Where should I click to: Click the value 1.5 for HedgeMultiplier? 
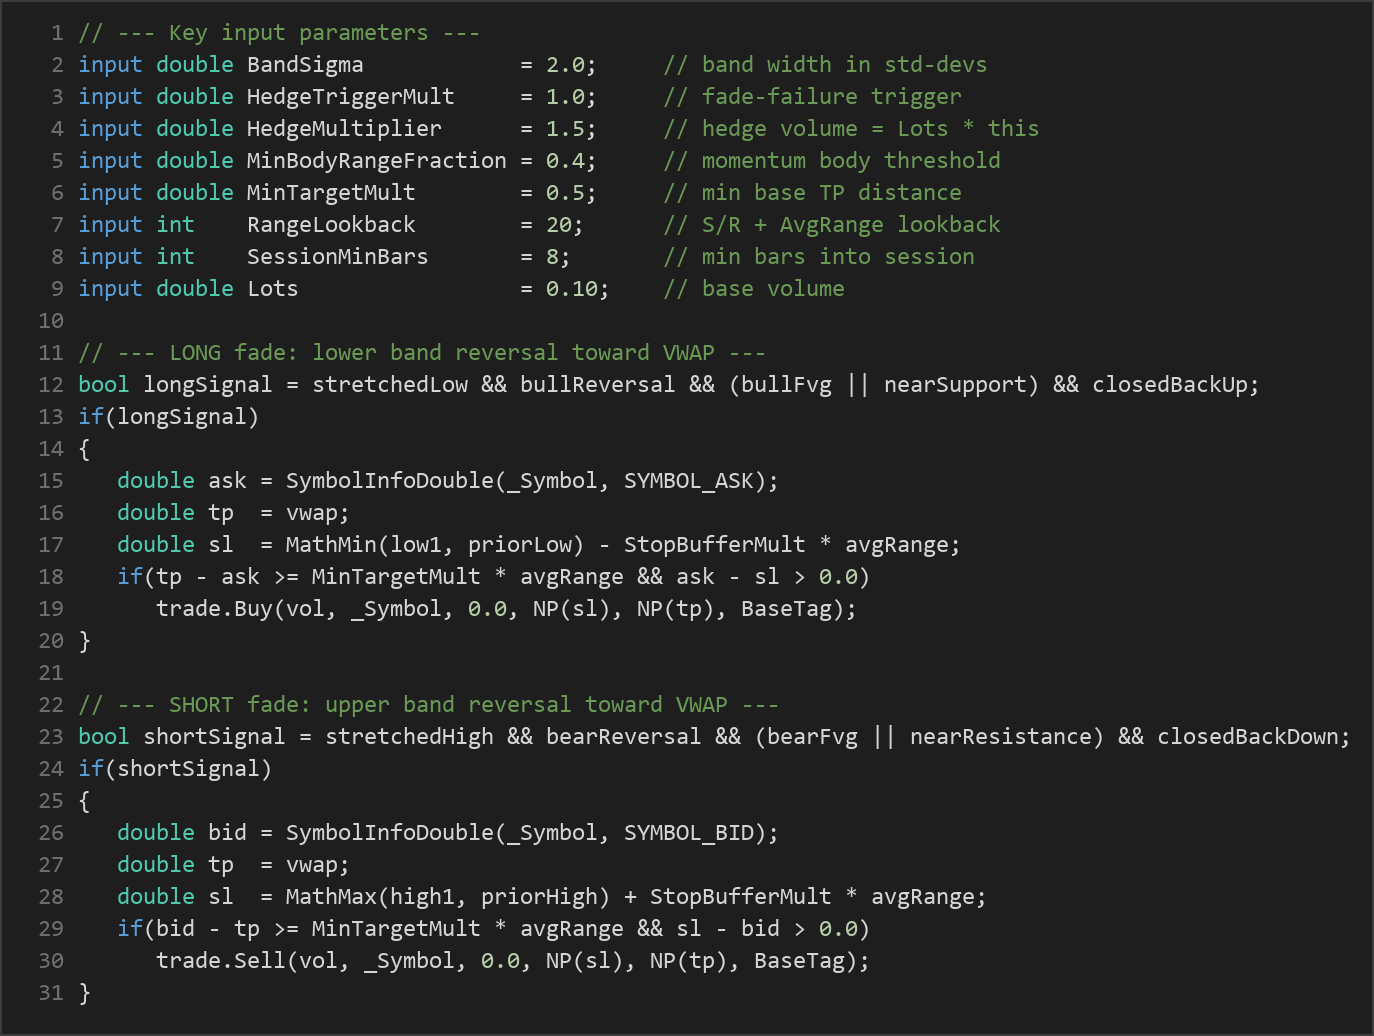pos(566,129)
